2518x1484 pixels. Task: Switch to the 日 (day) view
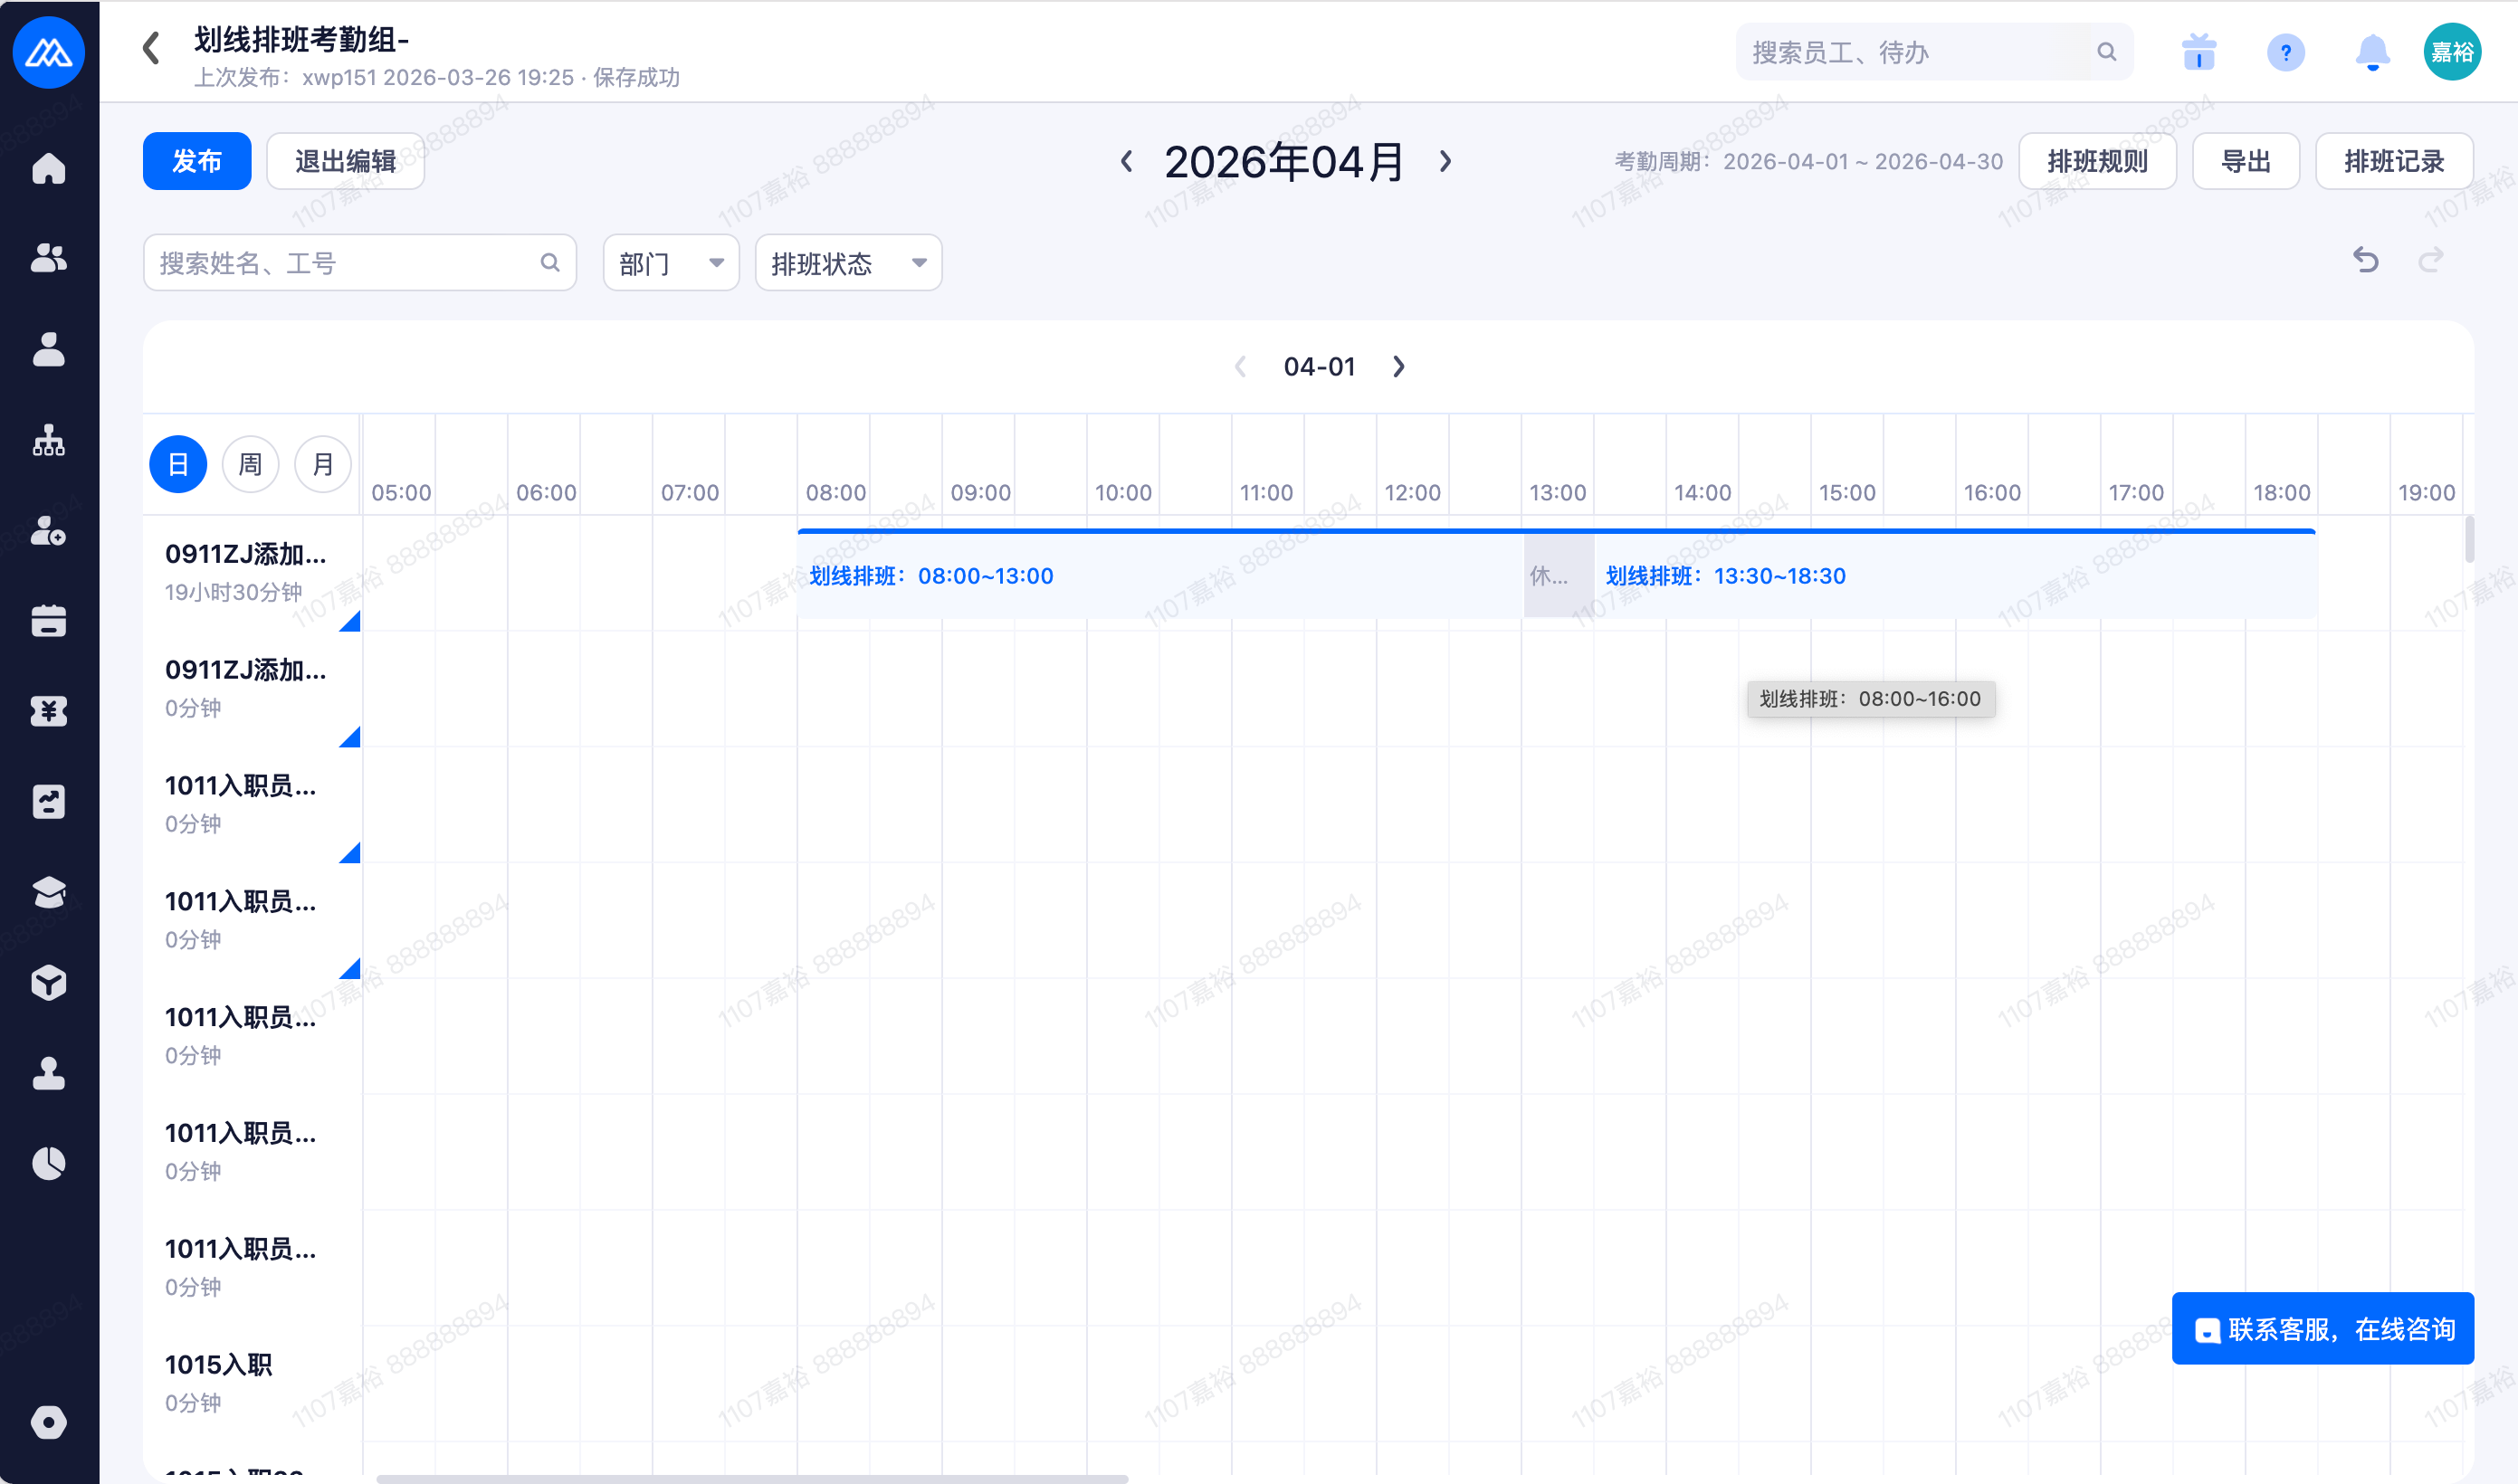pyautogui.click(x=178, y=464)
